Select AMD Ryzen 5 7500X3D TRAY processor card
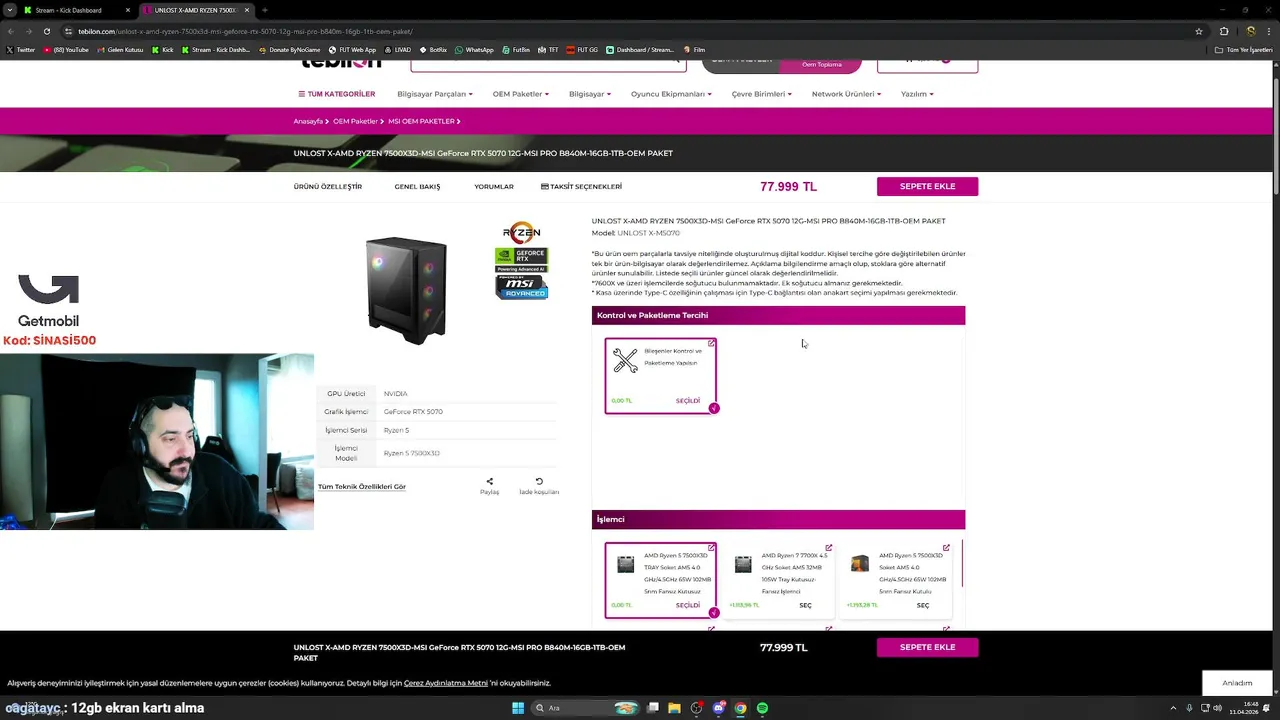This screenshot has width=1280, height=720. 660,580
